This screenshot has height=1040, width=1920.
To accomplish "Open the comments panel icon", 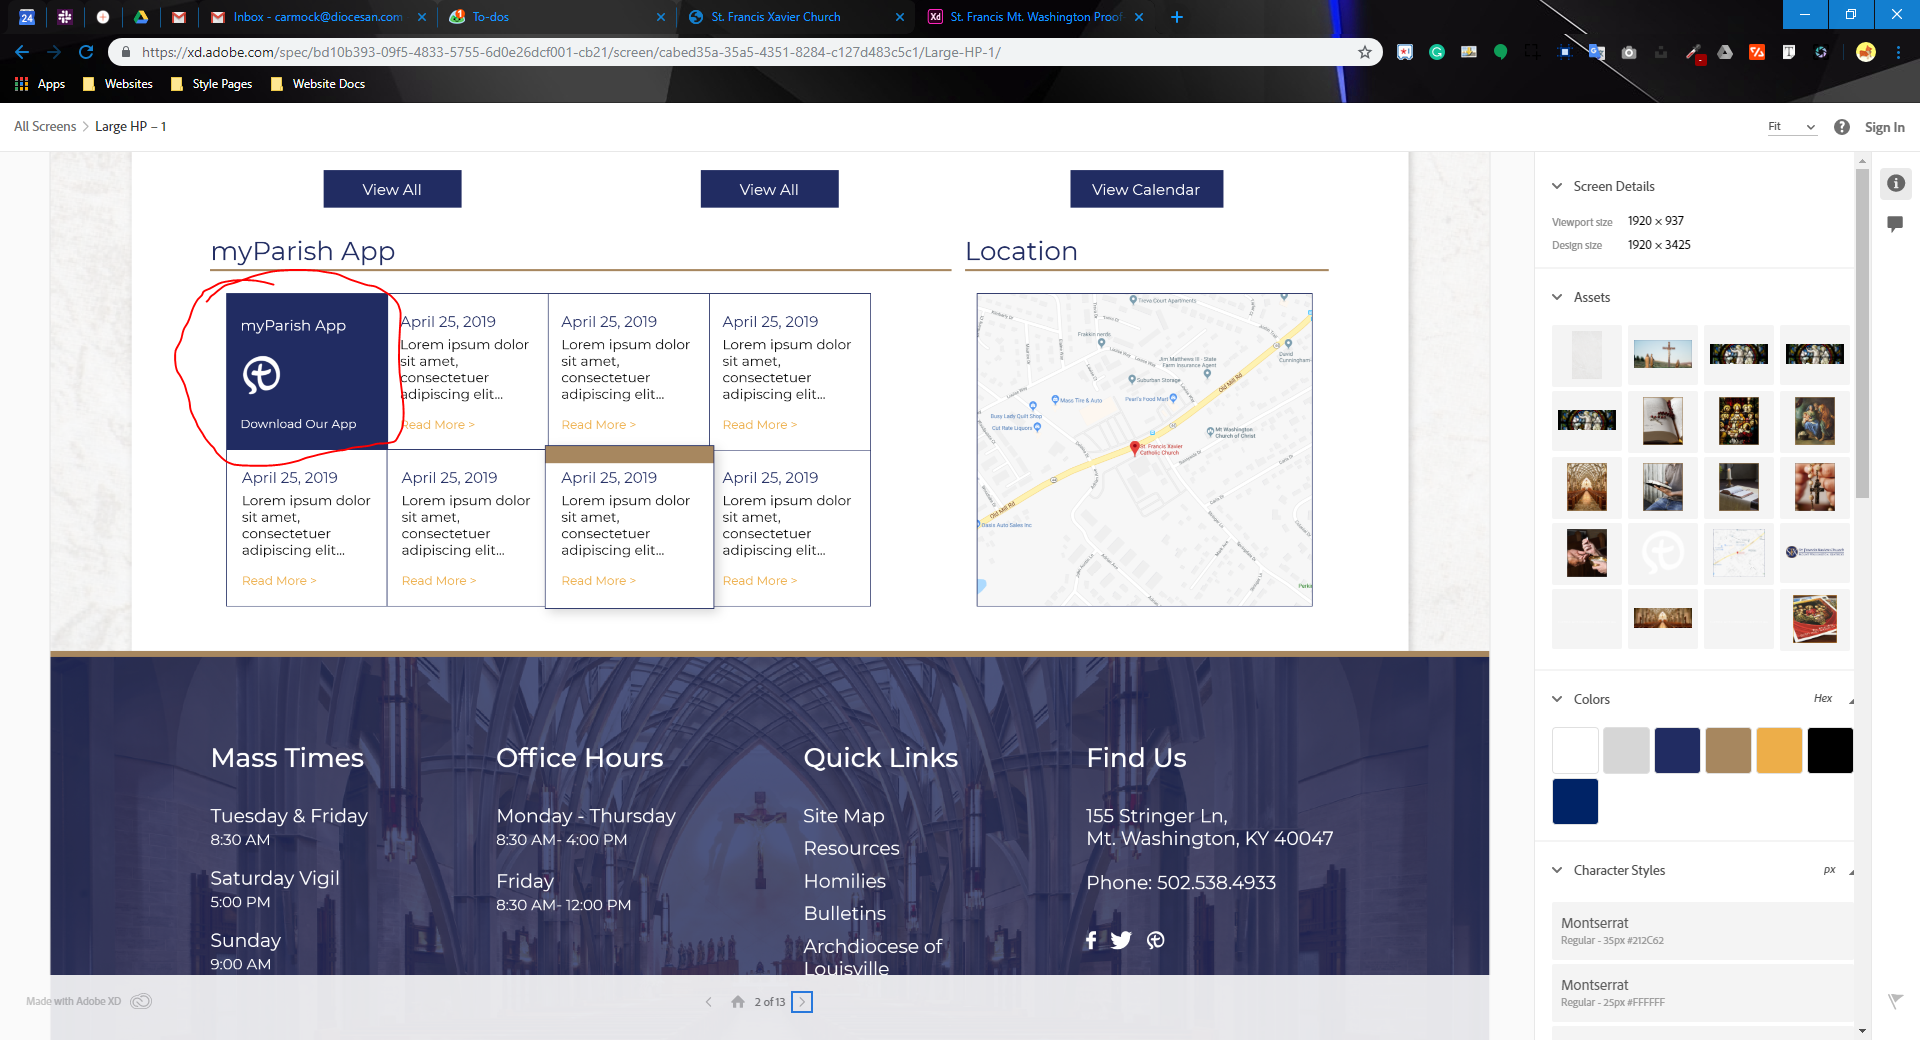I will pyautogui.click(x=1895, y=224).
